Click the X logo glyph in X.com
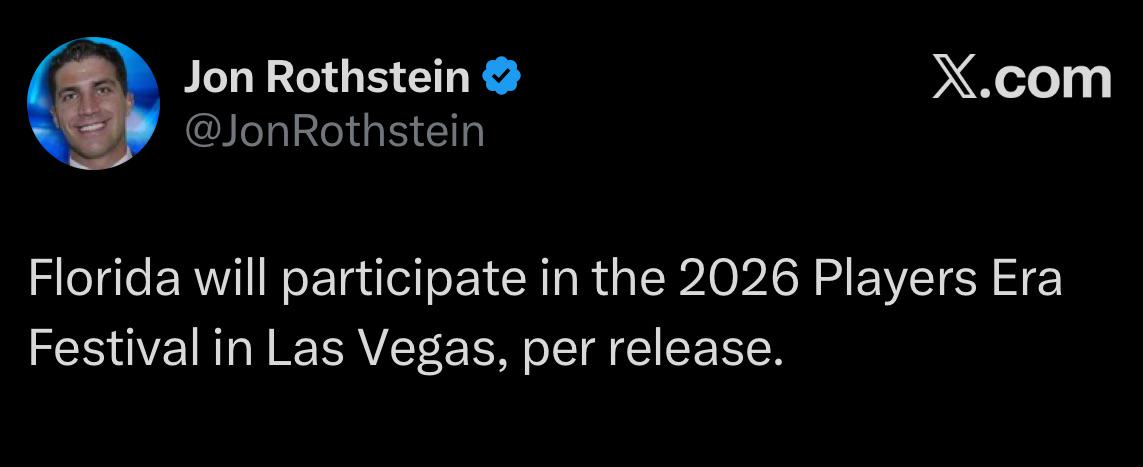 tap(955, 79)
